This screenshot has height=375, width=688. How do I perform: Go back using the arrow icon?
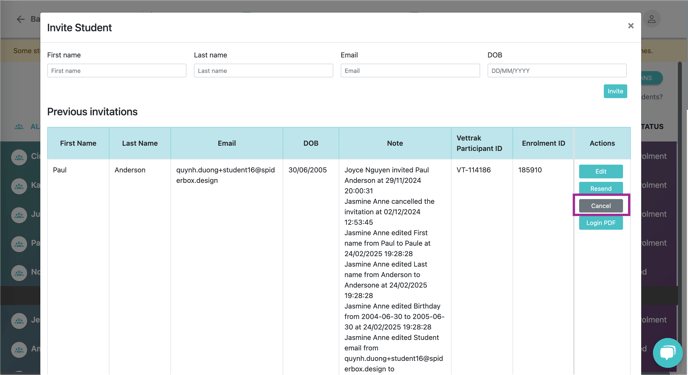(x=21, y=19)
